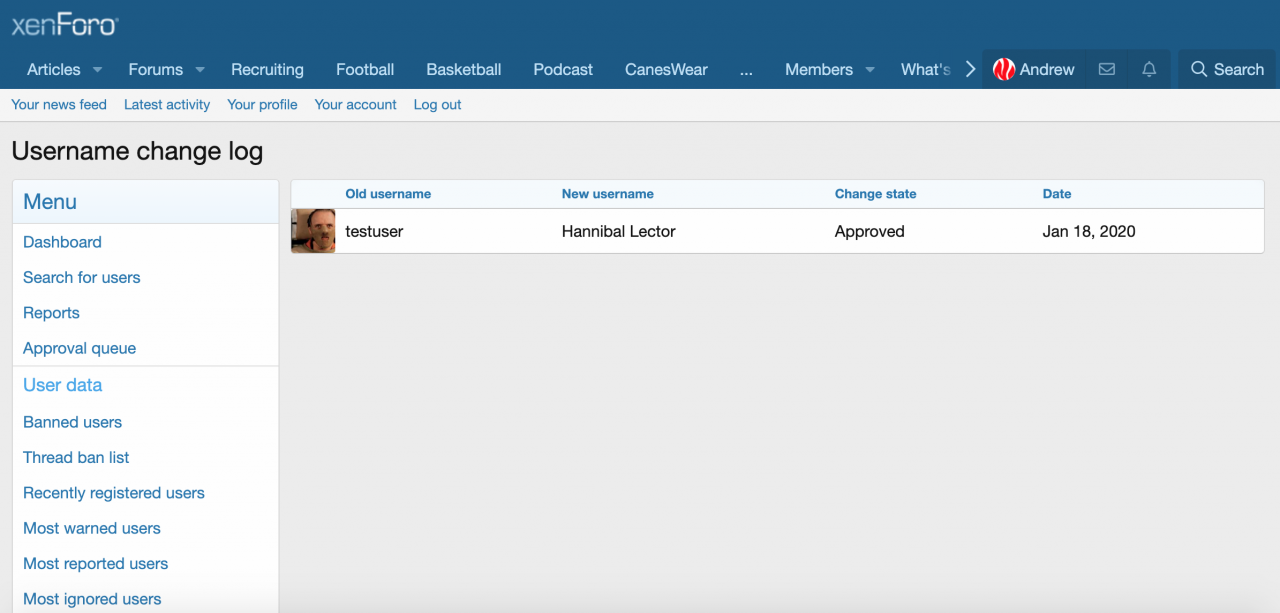Open the alerts bell icon
The width and height of the screenshot is (1280, 613).
pos(1149,69)
